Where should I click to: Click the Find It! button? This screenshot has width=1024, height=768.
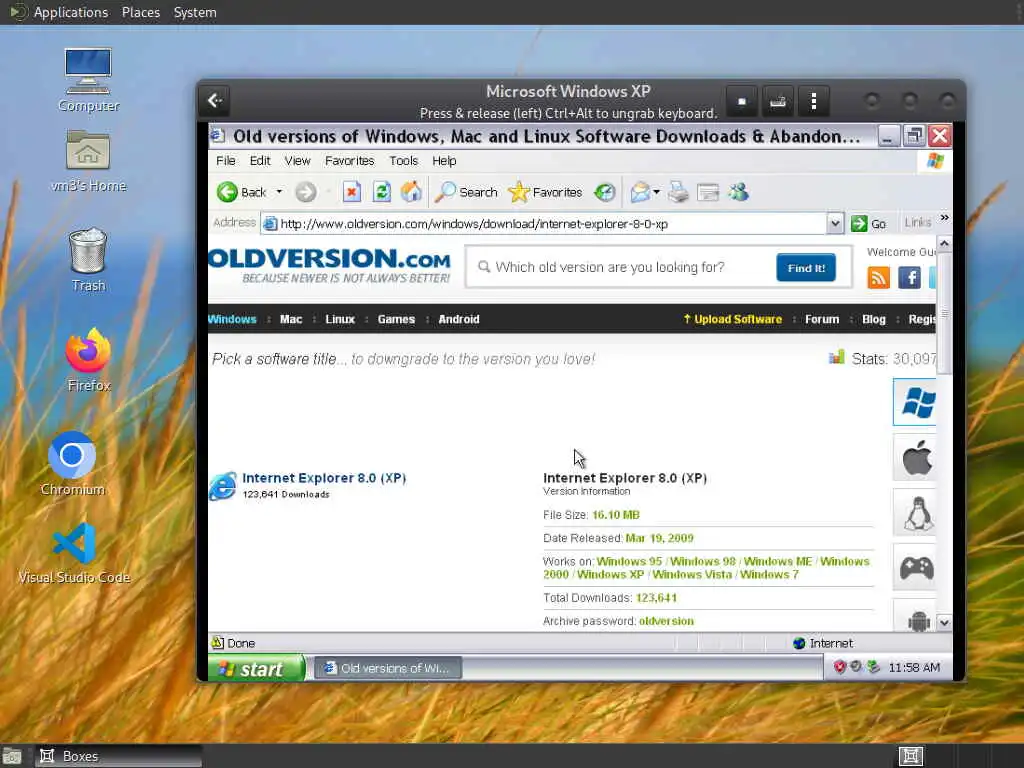coord(806,268)
